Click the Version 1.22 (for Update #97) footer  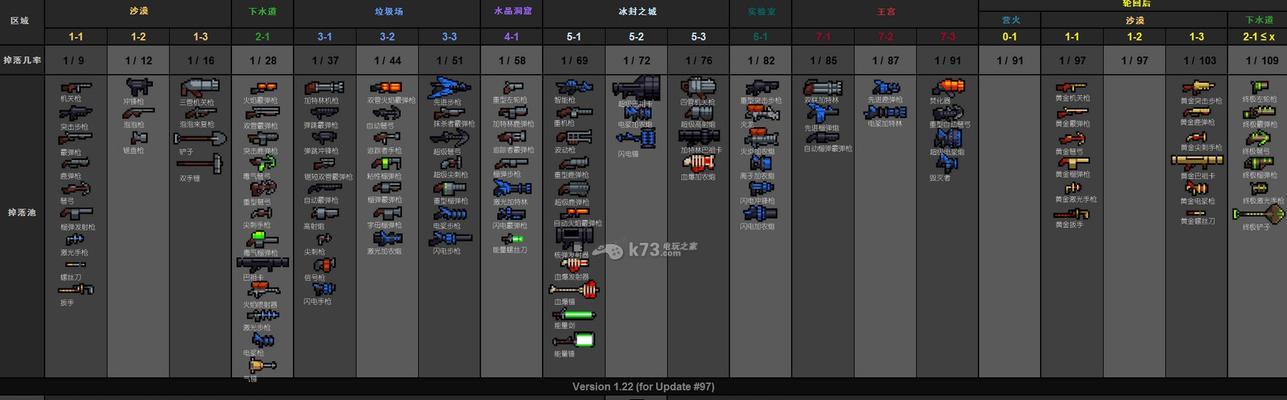point(643,386)
